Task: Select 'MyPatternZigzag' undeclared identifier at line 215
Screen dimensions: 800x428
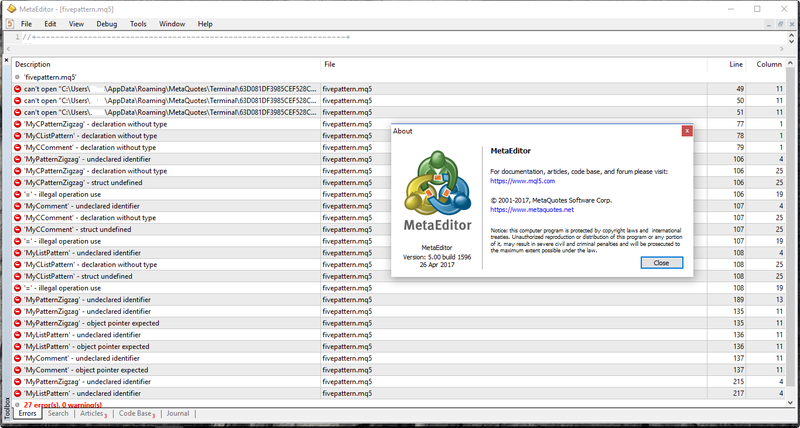Action: coord(398,382)
